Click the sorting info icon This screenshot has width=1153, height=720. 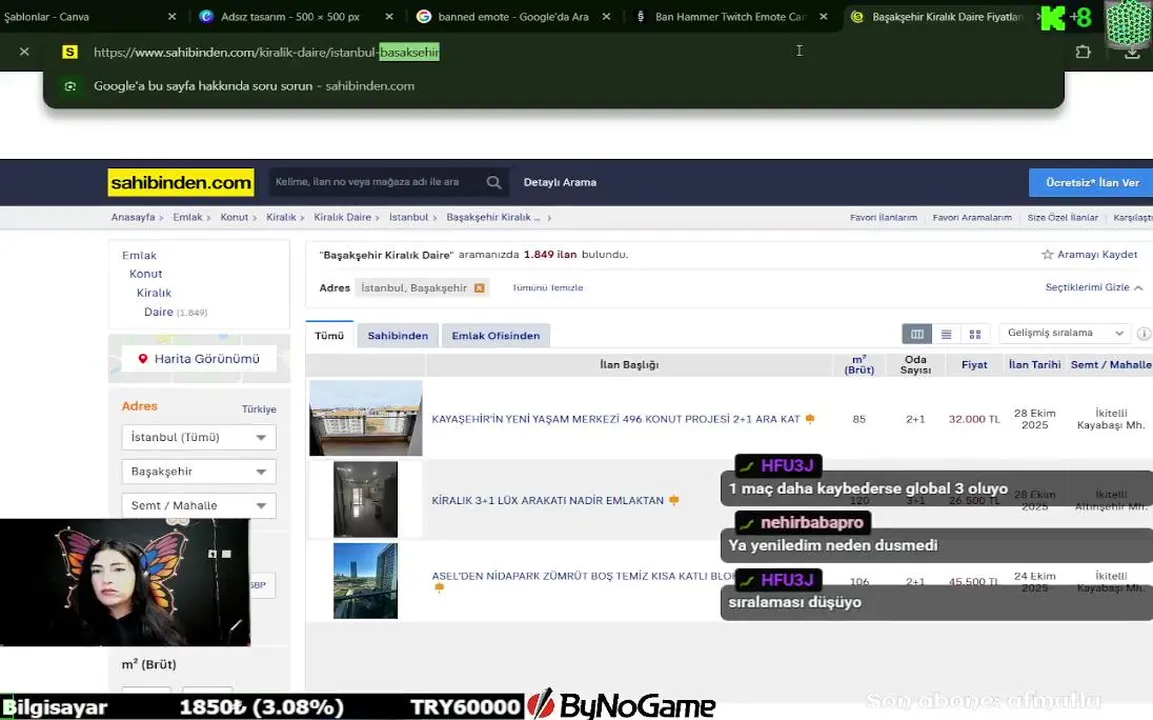coord(1143,333)
